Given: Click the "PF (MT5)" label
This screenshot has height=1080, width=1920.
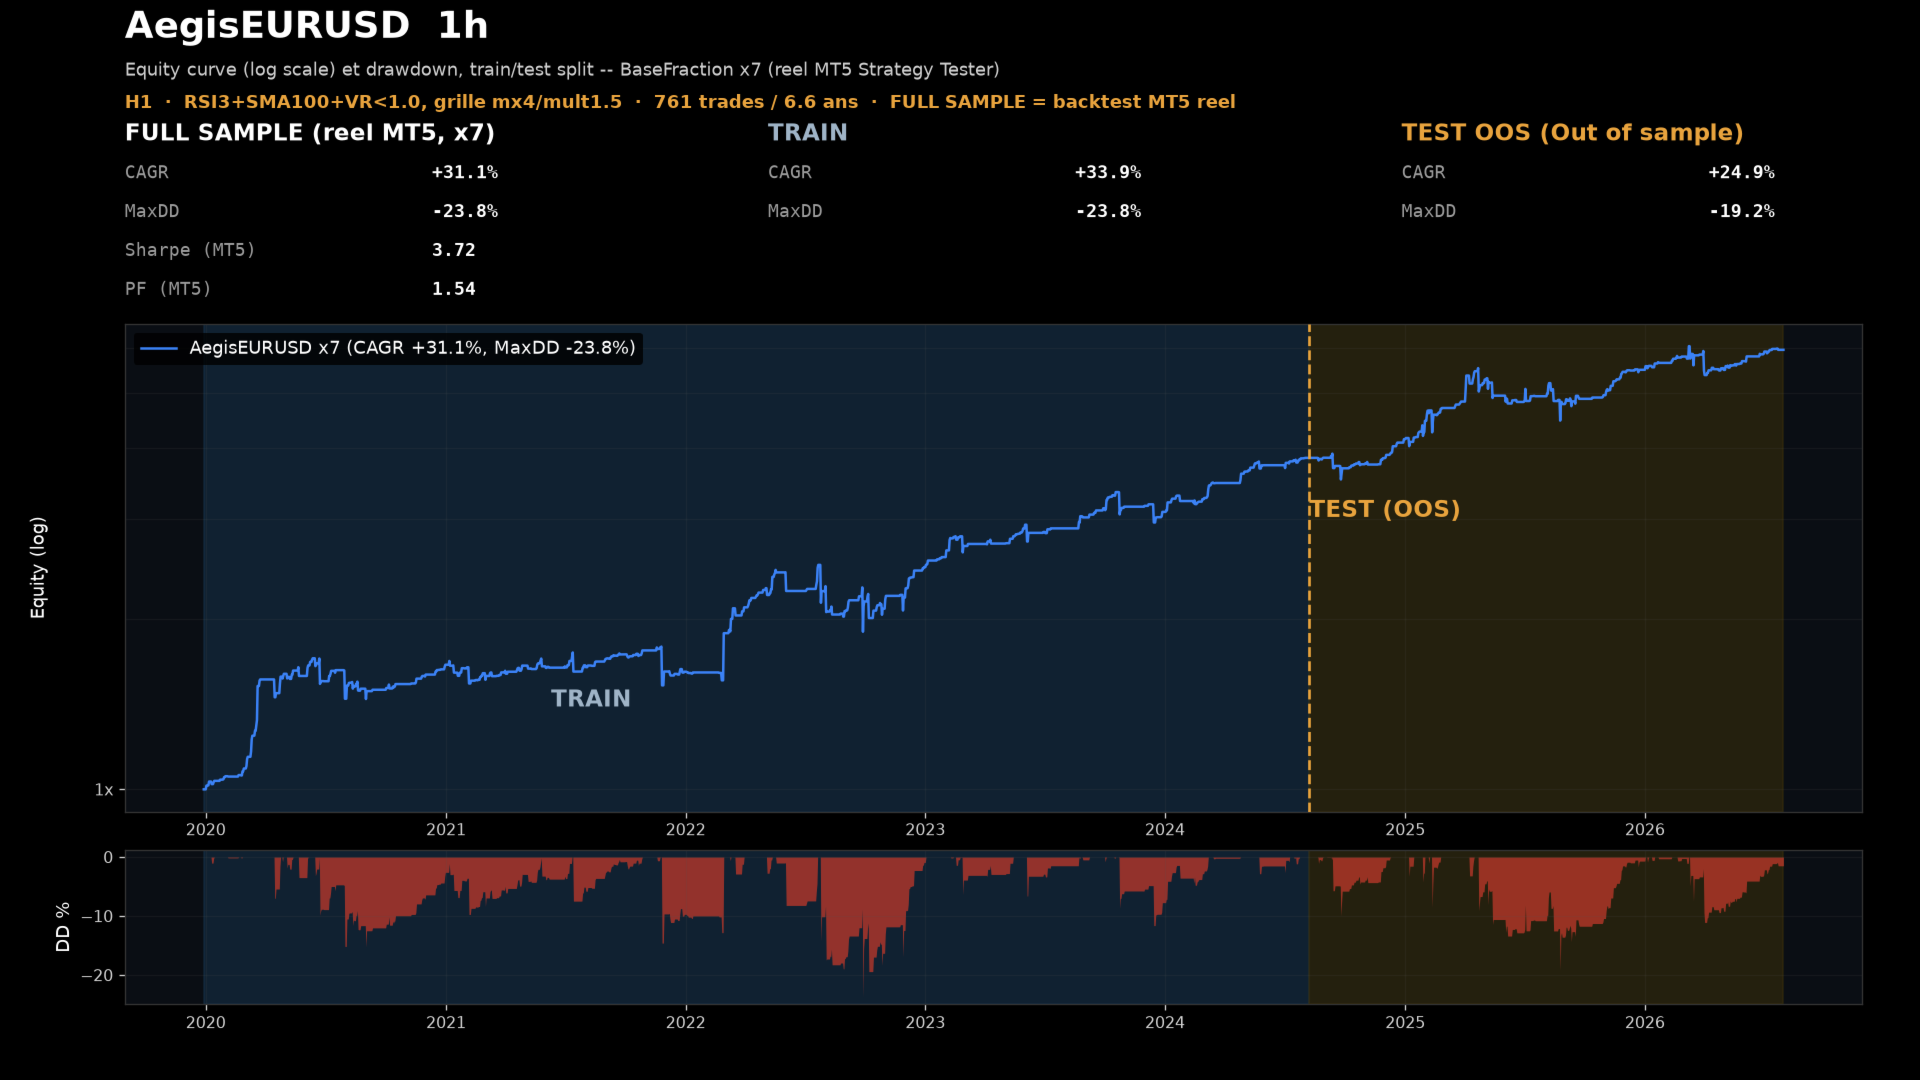Looking at the screenshot, I should click(x=168, y=289).
